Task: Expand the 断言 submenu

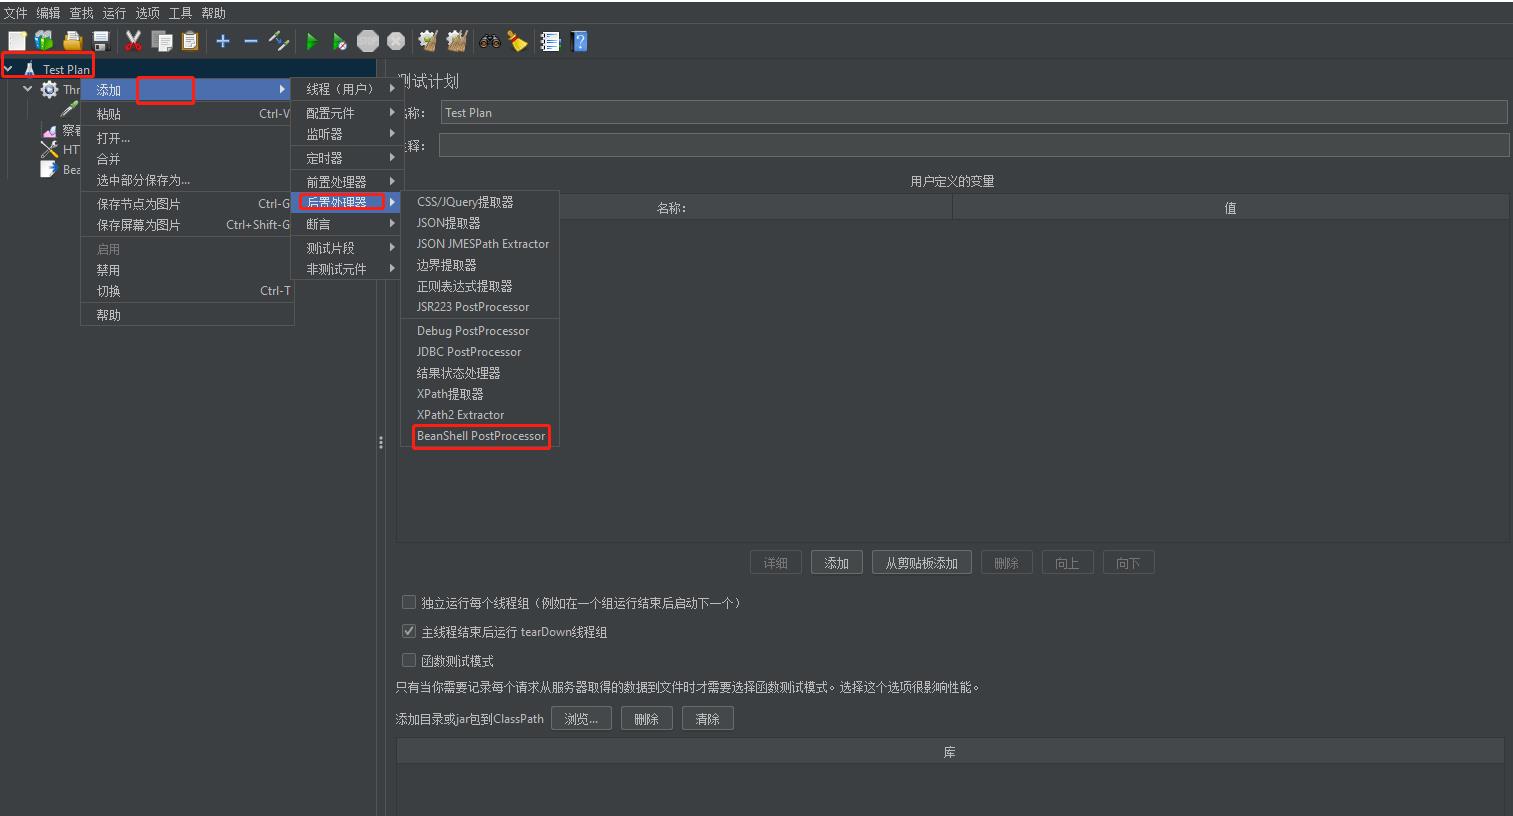Action: [x=345, y=224]
